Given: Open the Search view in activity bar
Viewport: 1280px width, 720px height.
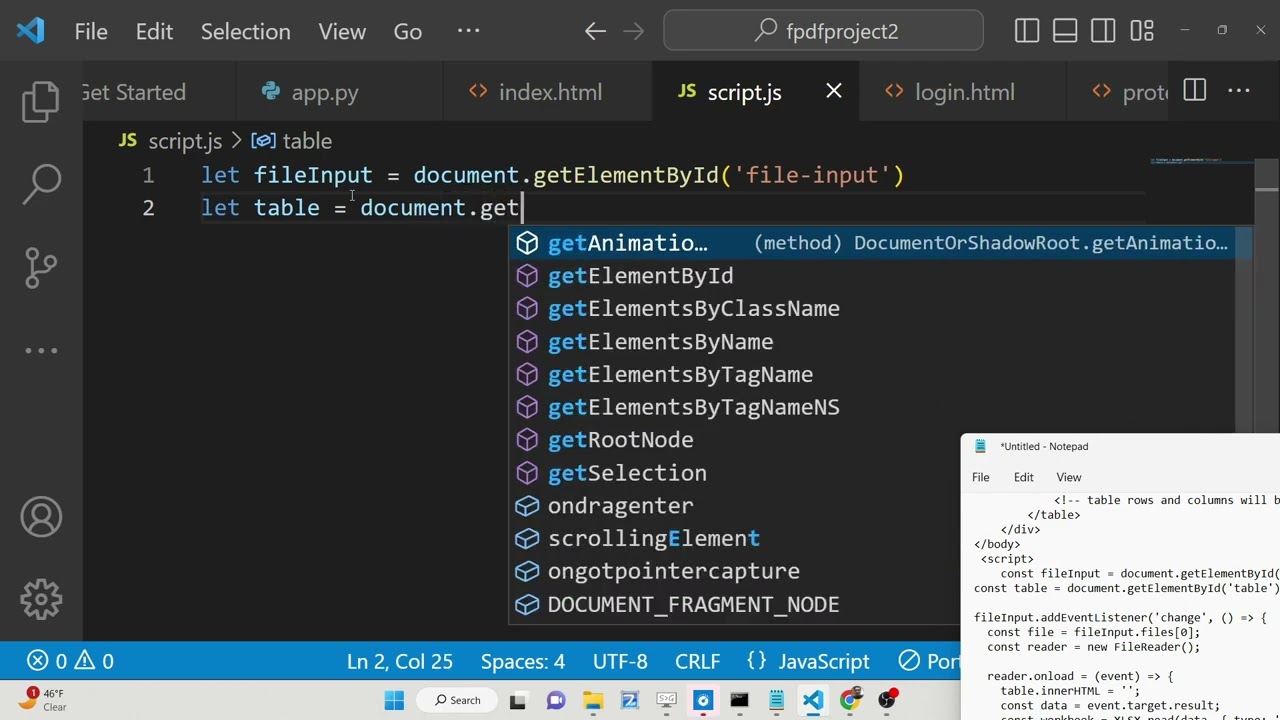Looking at the screenshot, I should point(41,183).
